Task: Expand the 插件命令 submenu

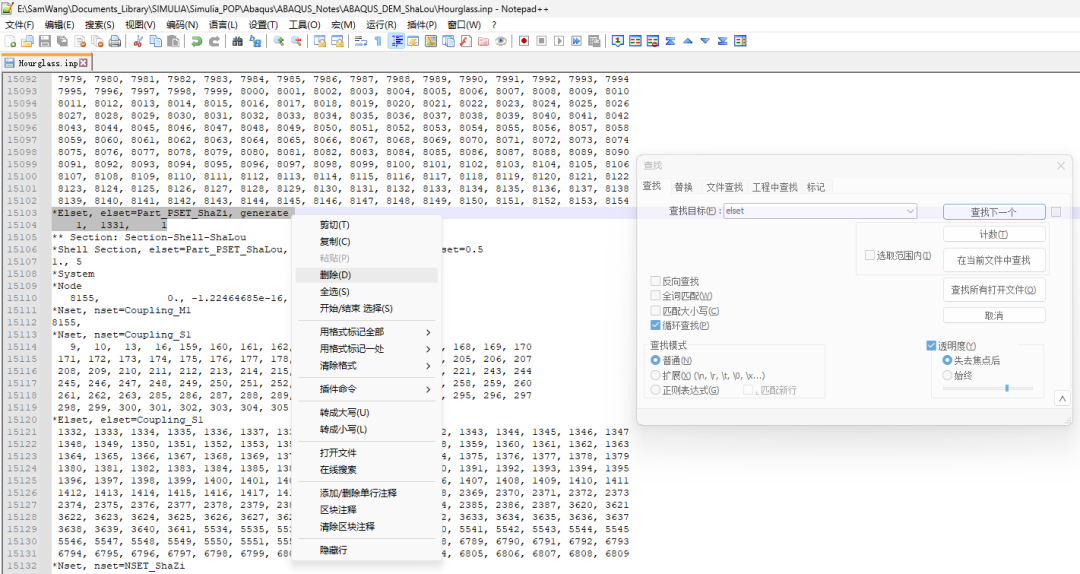Action: pyautogui.click(x=368, y=389)
